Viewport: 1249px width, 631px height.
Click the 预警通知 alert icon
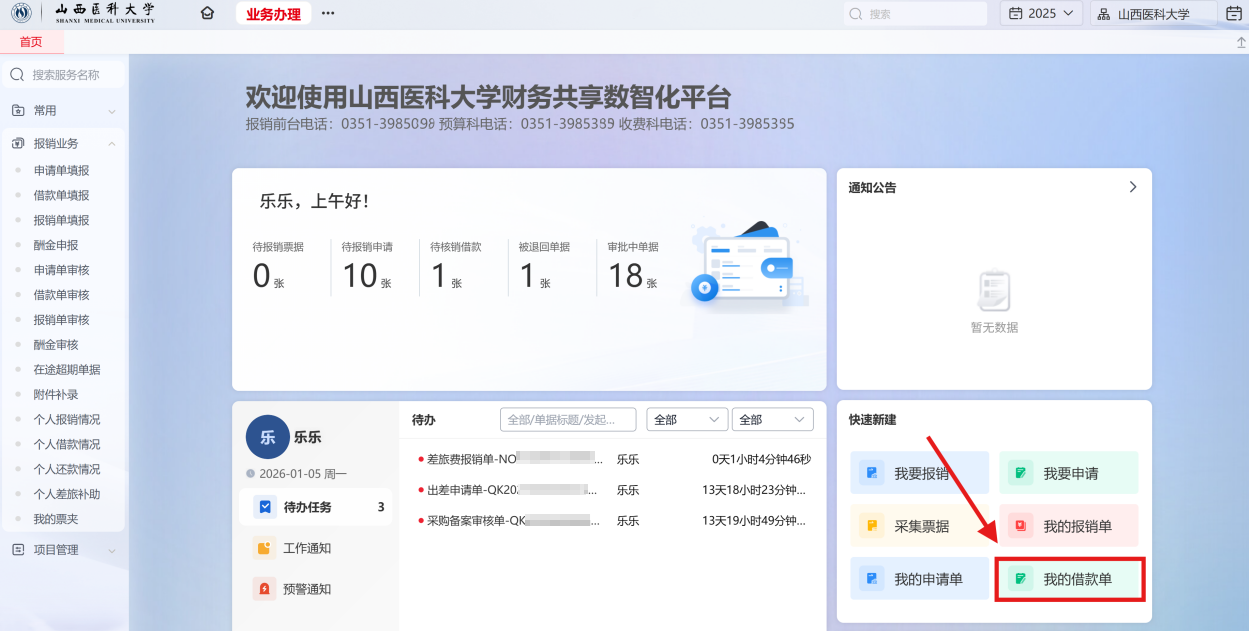click(x=264, y=589)
